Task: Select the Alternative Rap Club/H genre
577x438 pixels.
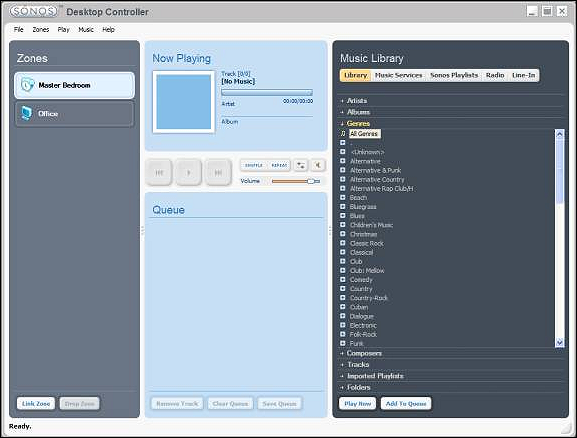Action: 382,188
